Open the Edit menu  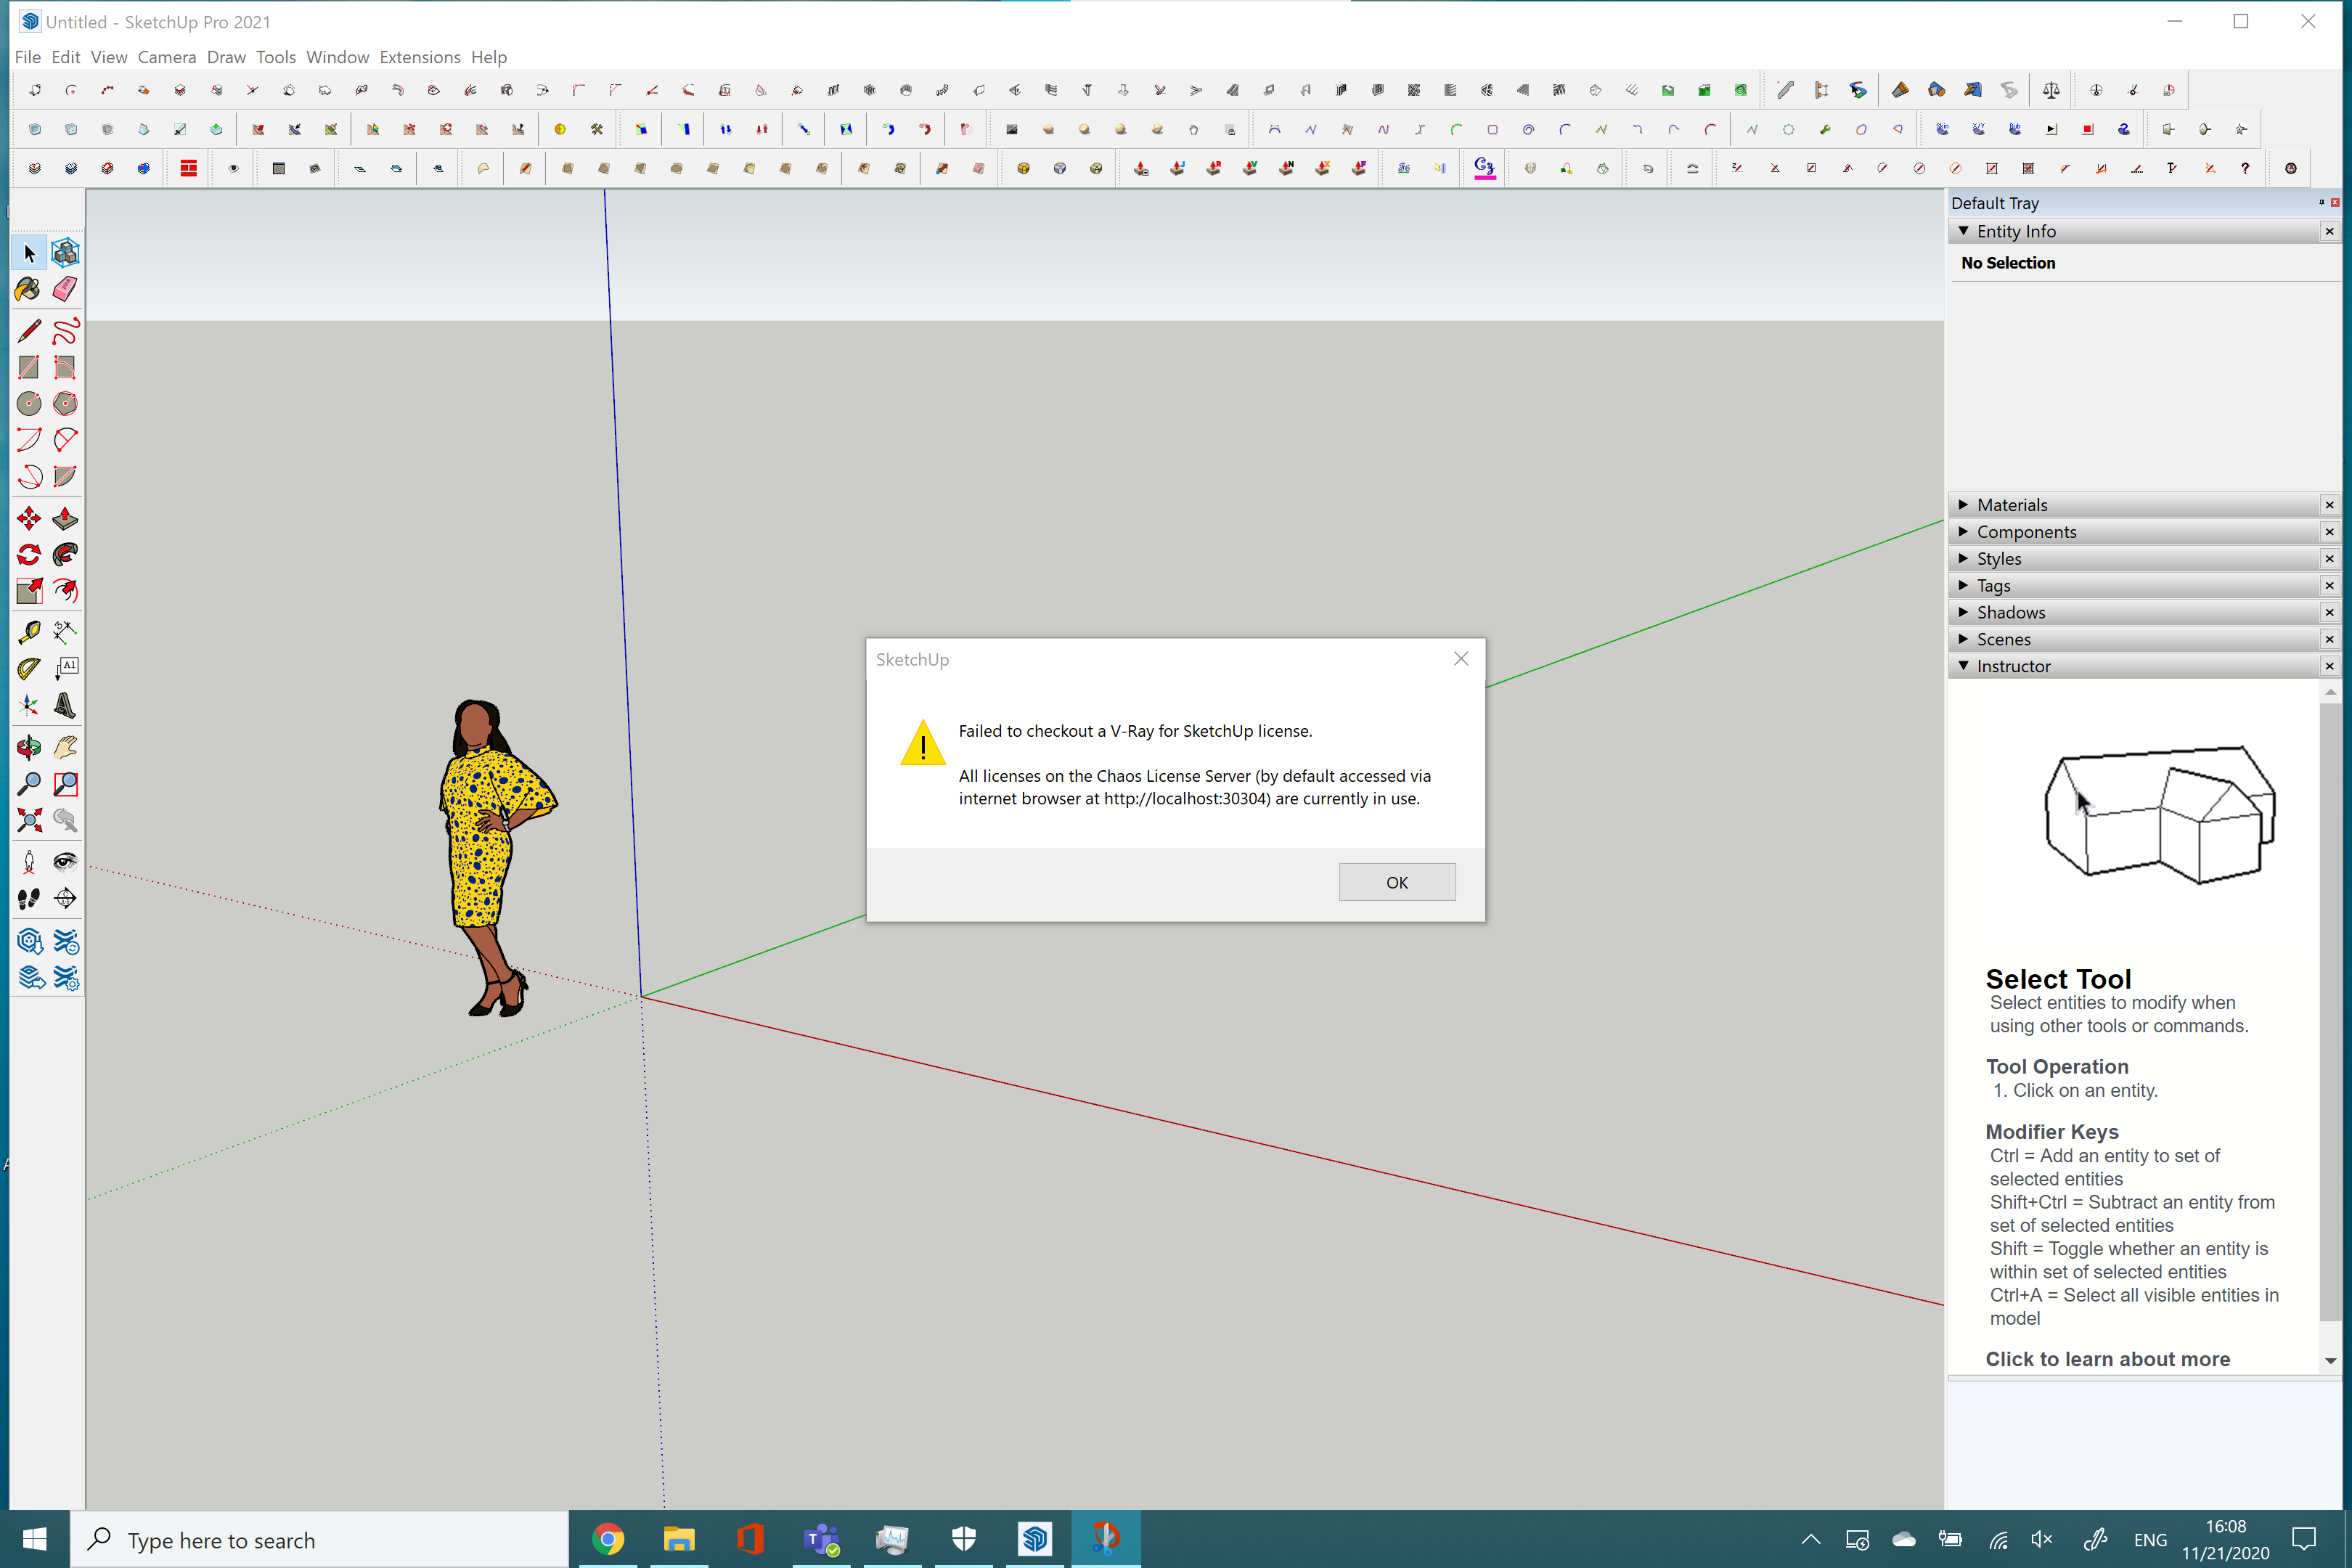coord(66,57)
